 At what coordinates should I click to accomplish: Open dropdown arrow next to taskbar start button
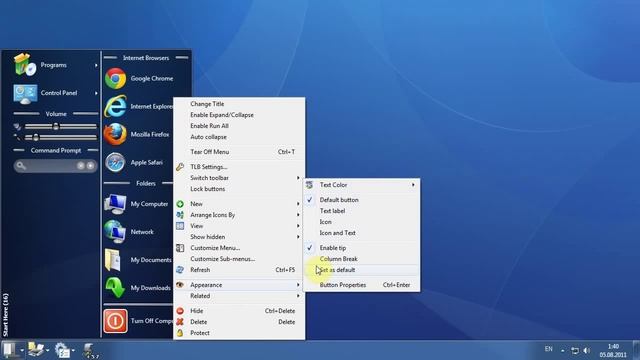click(22, 351)
